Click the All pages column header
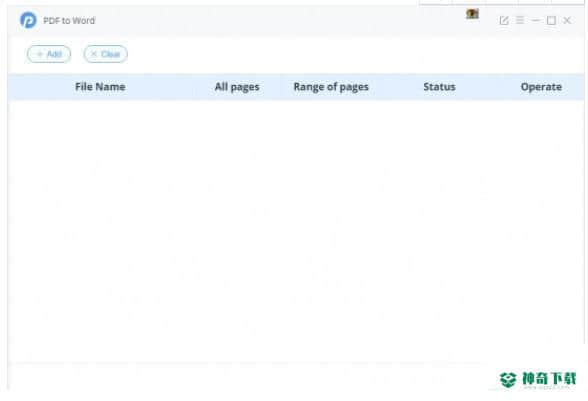588x401 pixels. [x=237, y=87]
